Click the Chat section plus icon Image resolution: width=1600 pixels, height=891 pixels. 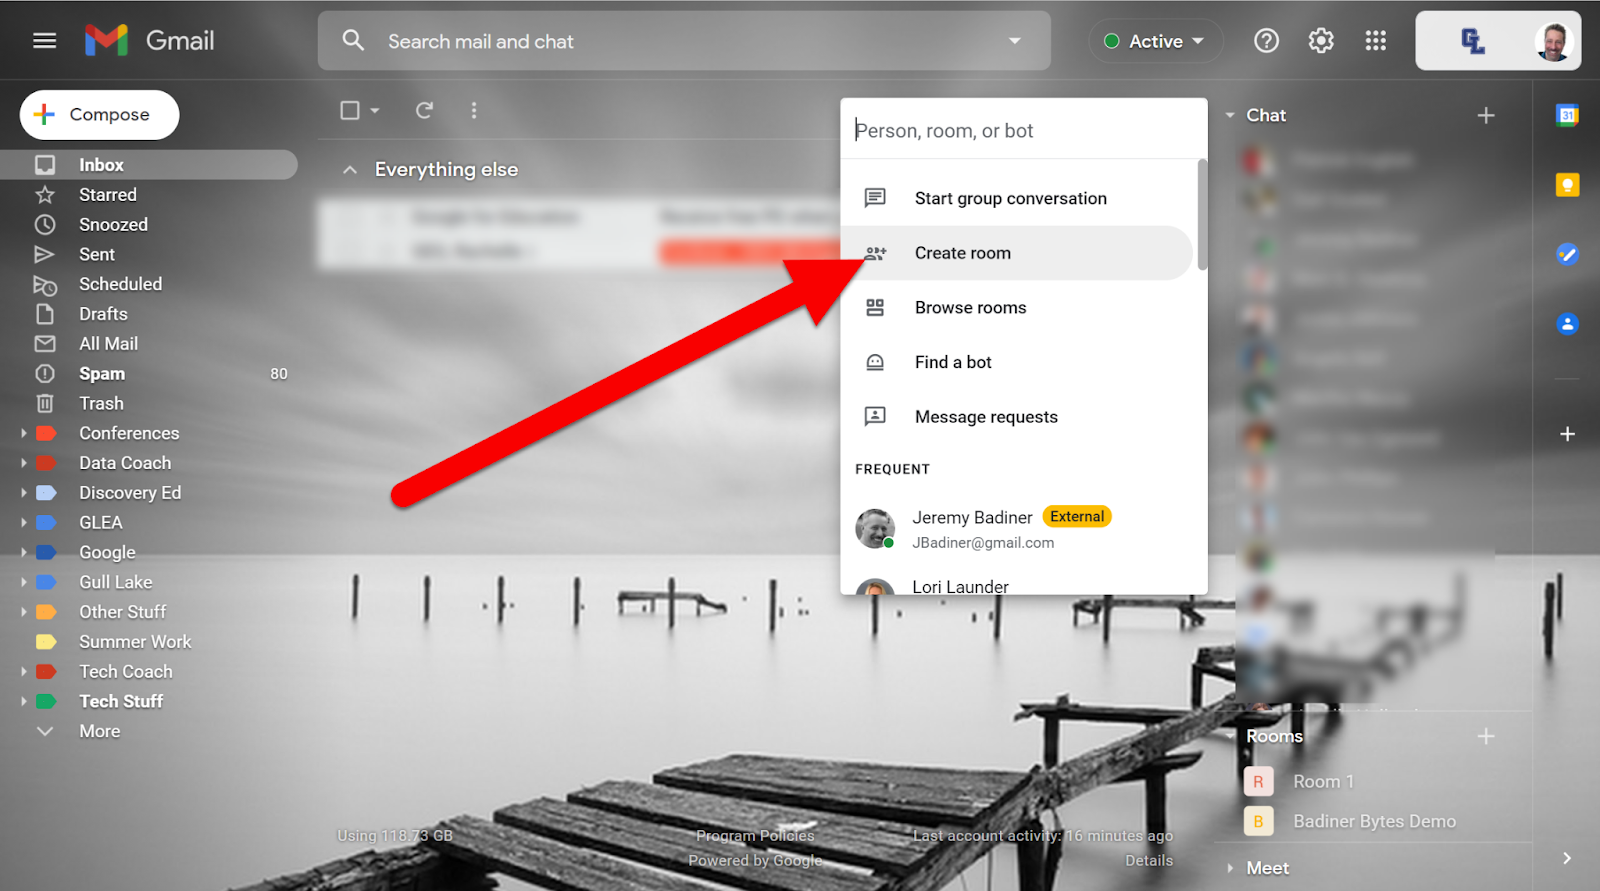(1486, 116)
